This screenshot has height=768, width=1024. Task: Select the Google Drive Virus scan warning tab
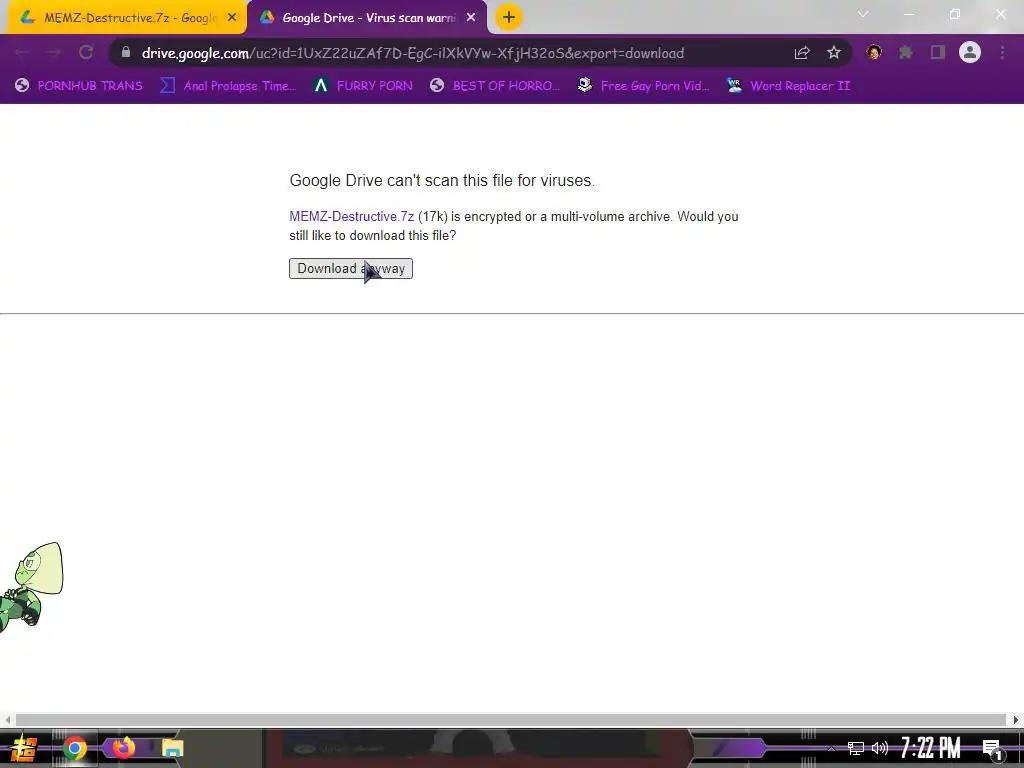366,18
